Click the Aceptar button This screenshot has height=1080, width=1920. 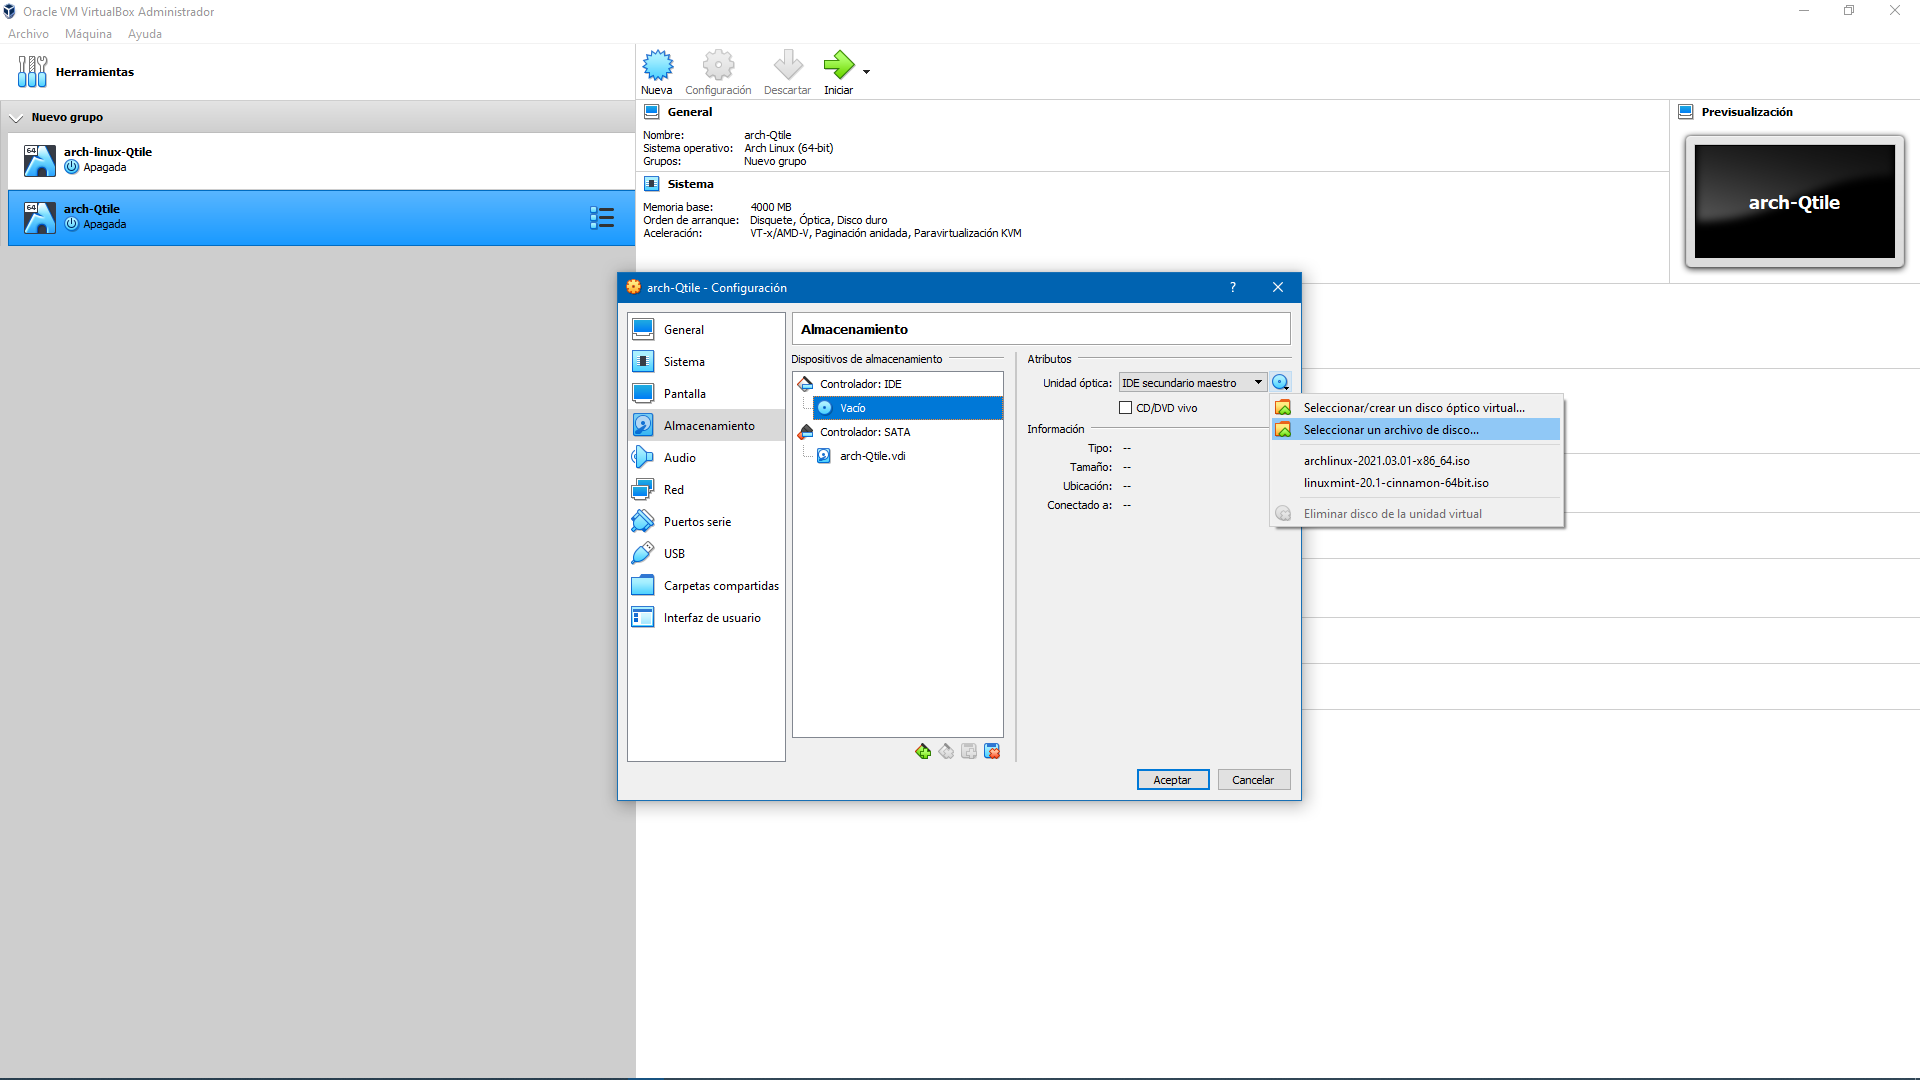[1172, 780]
